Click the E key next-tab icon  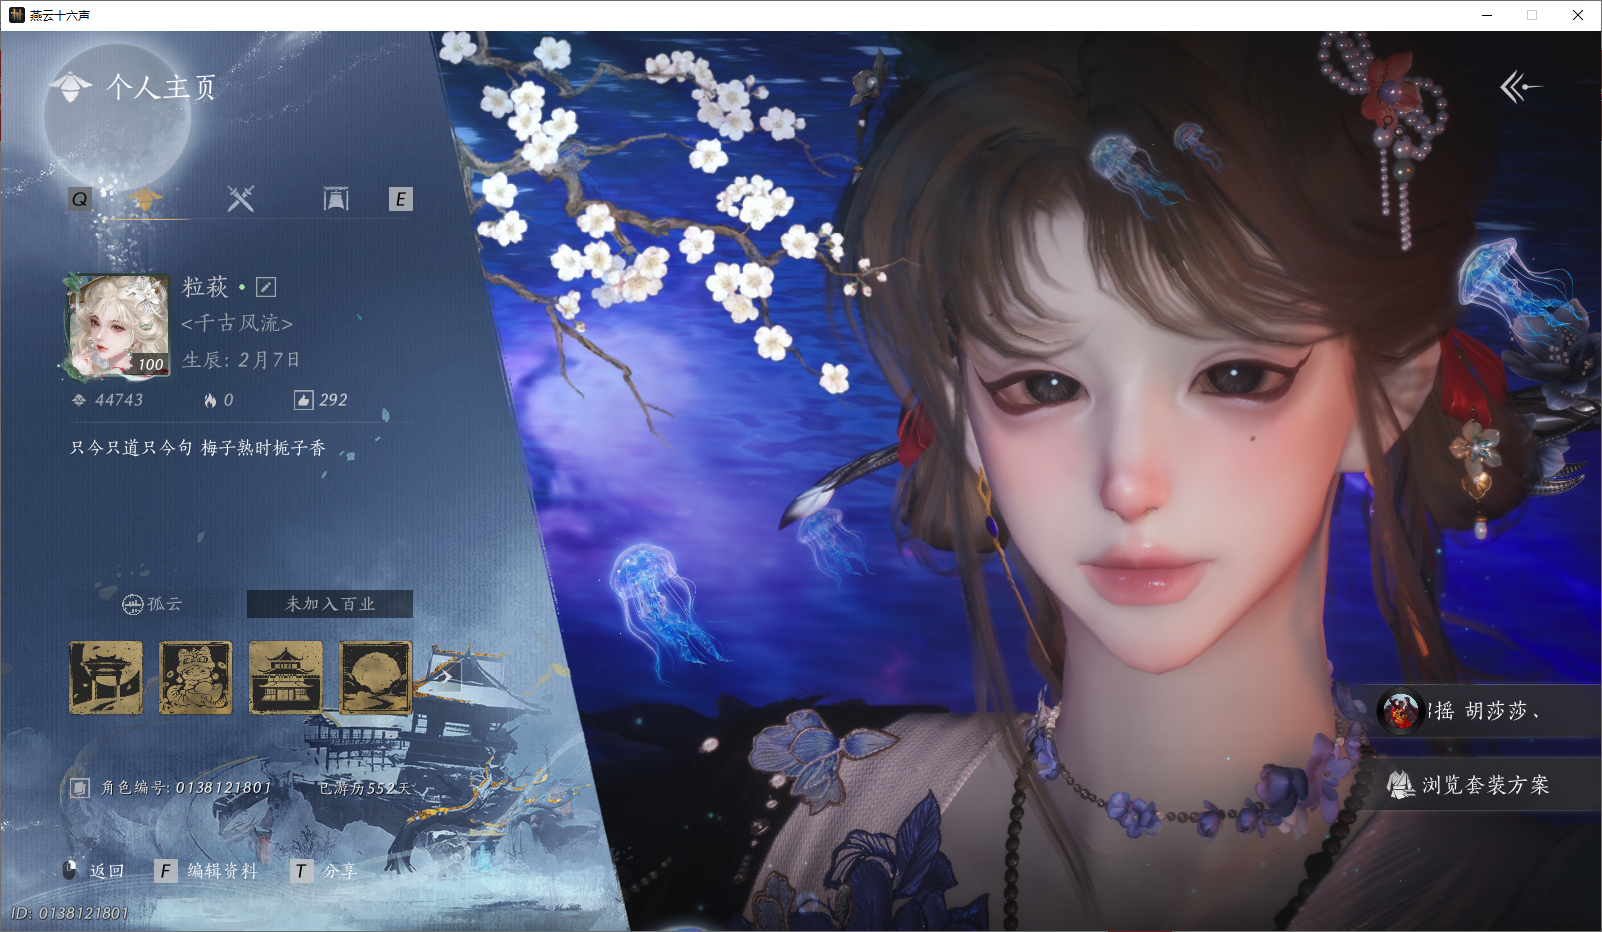tap(401, 199)
